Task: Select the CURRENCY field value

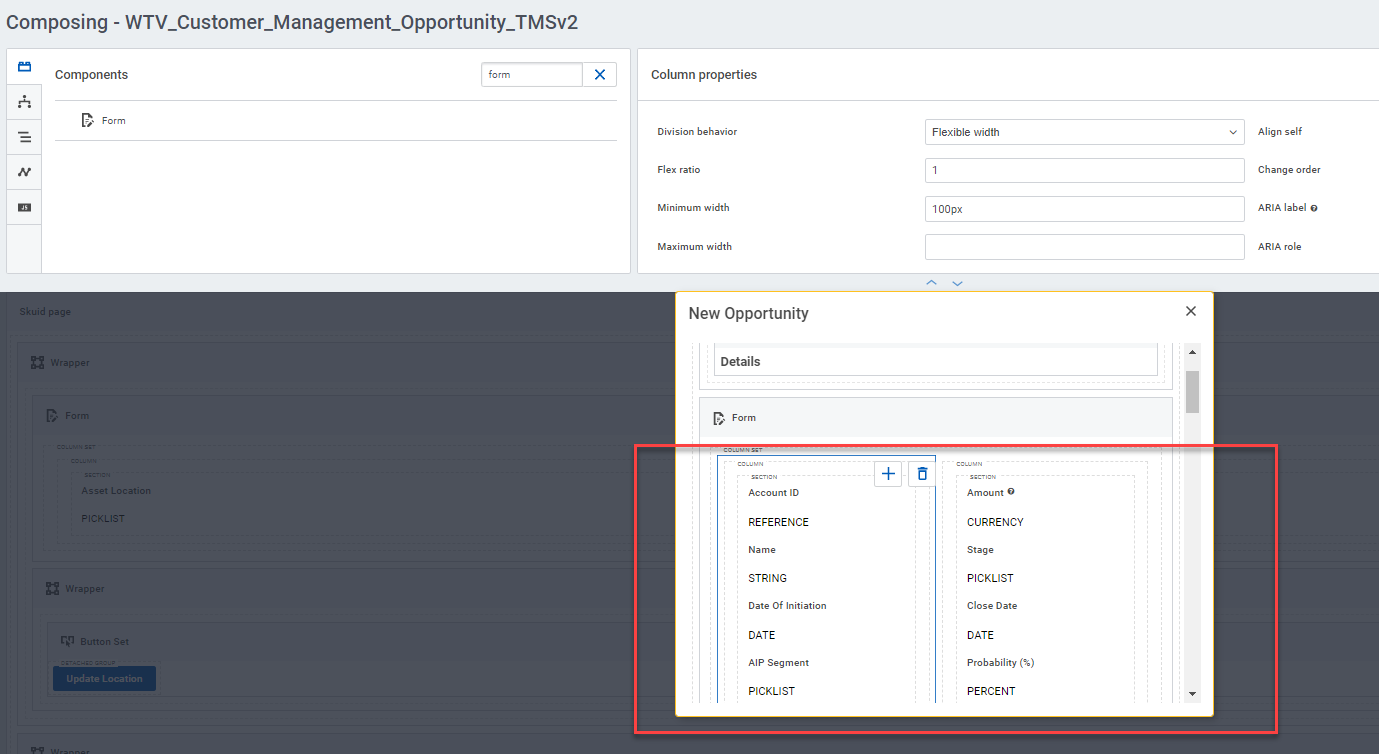Action: pyautogui.click(x=995, y=522)
